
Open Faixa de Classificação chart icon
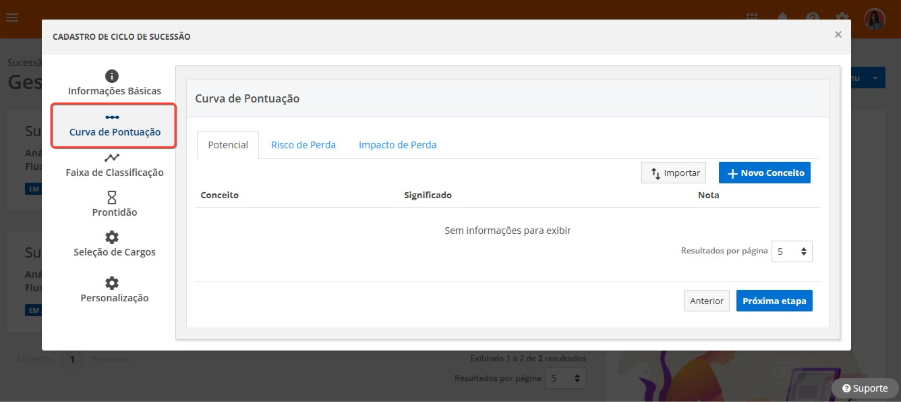click(x=112, y=158)
